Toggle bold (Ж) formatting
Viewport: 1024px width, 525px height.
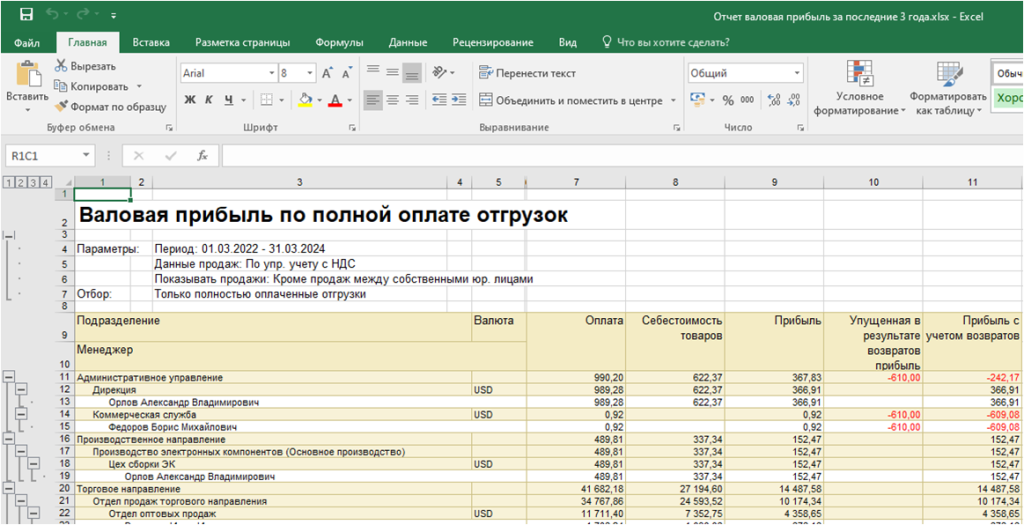[x=189, y=100]
